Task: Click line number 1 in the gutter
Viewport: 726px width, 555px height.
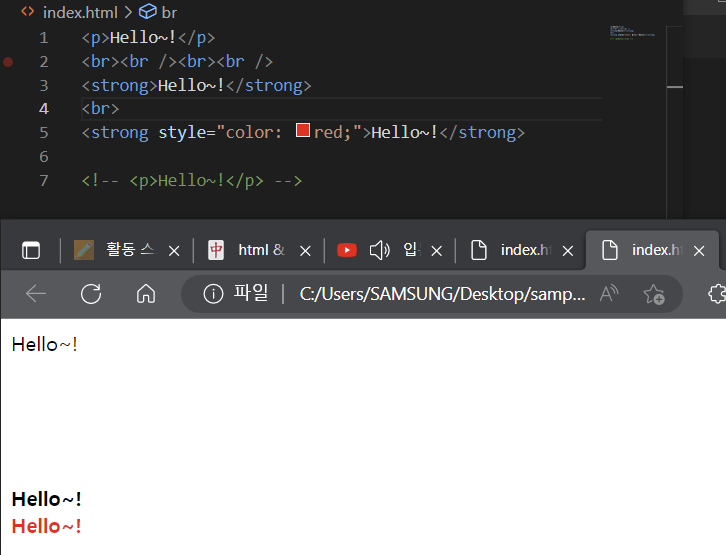Action: pyautogui.click(x=44, y=38)
